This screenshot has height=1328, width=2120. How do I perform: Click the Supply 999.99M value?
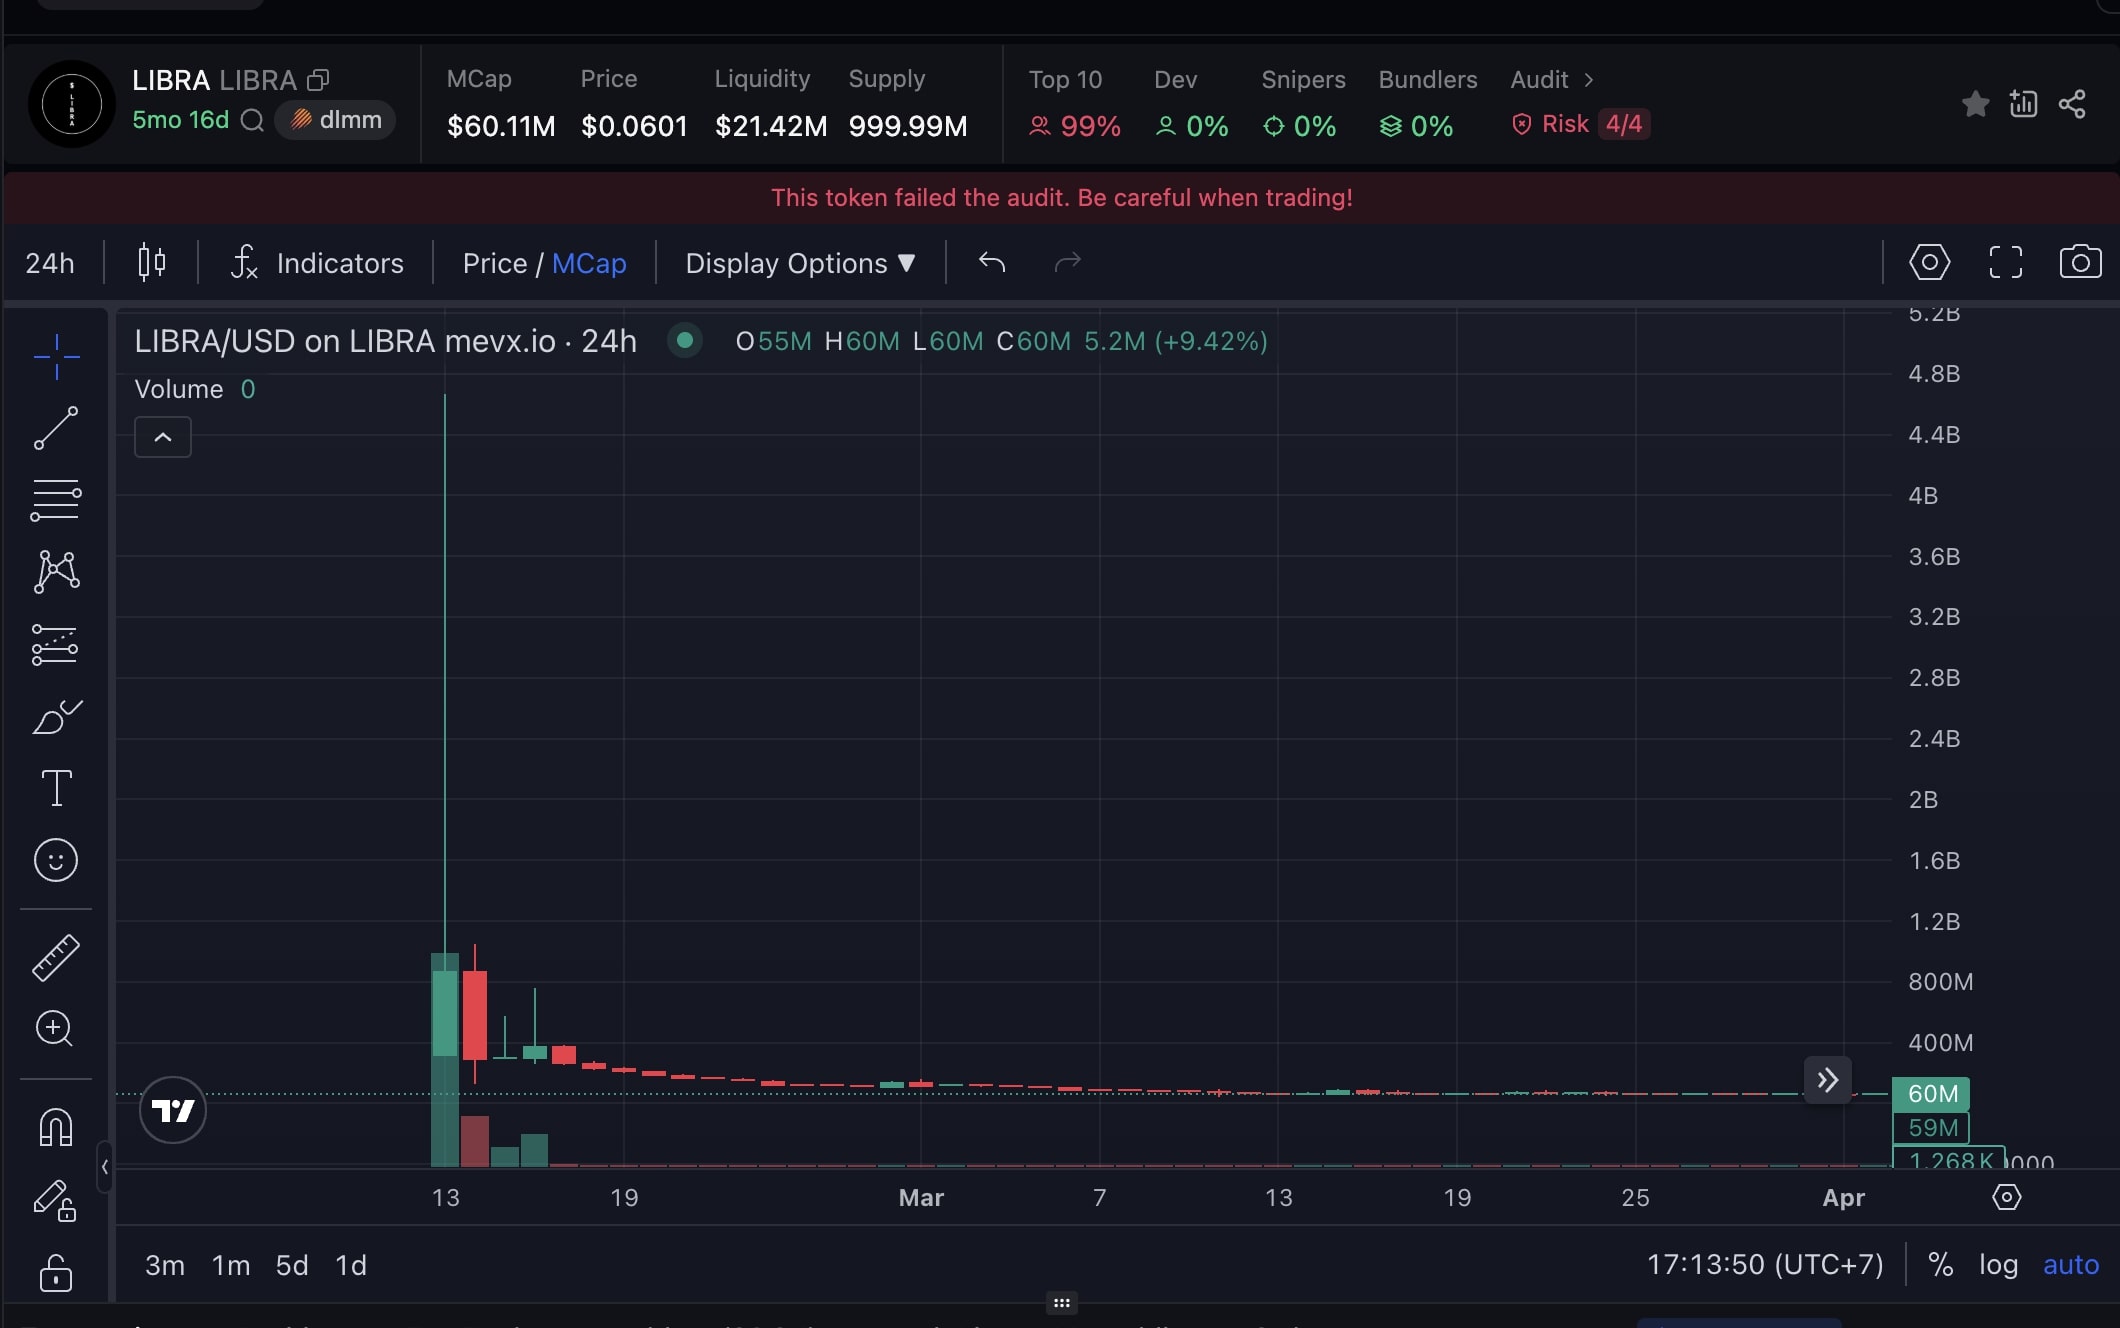click(908, 127)
